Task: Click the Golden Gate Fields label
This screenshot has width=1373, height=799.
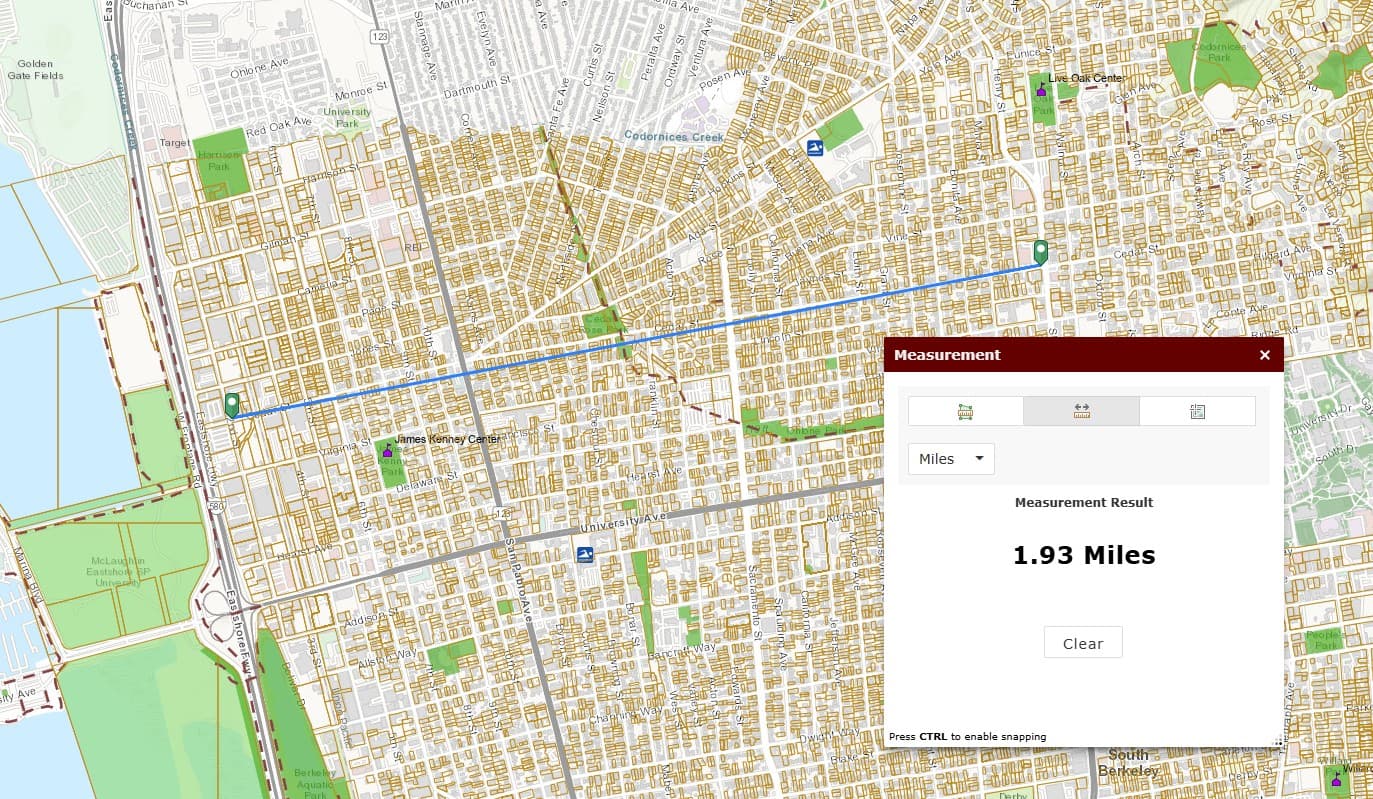Action: point(35,69)
